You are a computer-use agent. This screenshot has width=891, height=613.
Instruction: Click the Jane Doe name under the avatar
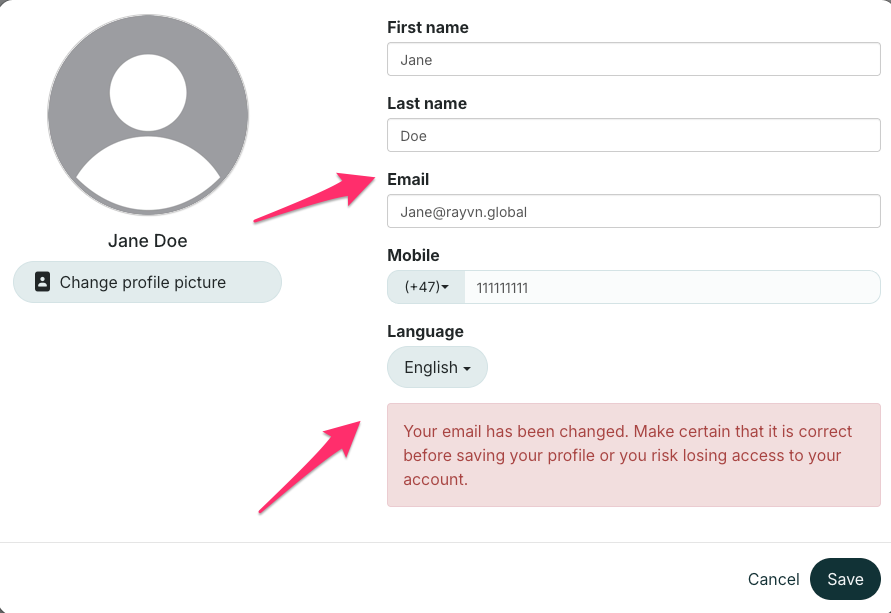pos(148,241)
